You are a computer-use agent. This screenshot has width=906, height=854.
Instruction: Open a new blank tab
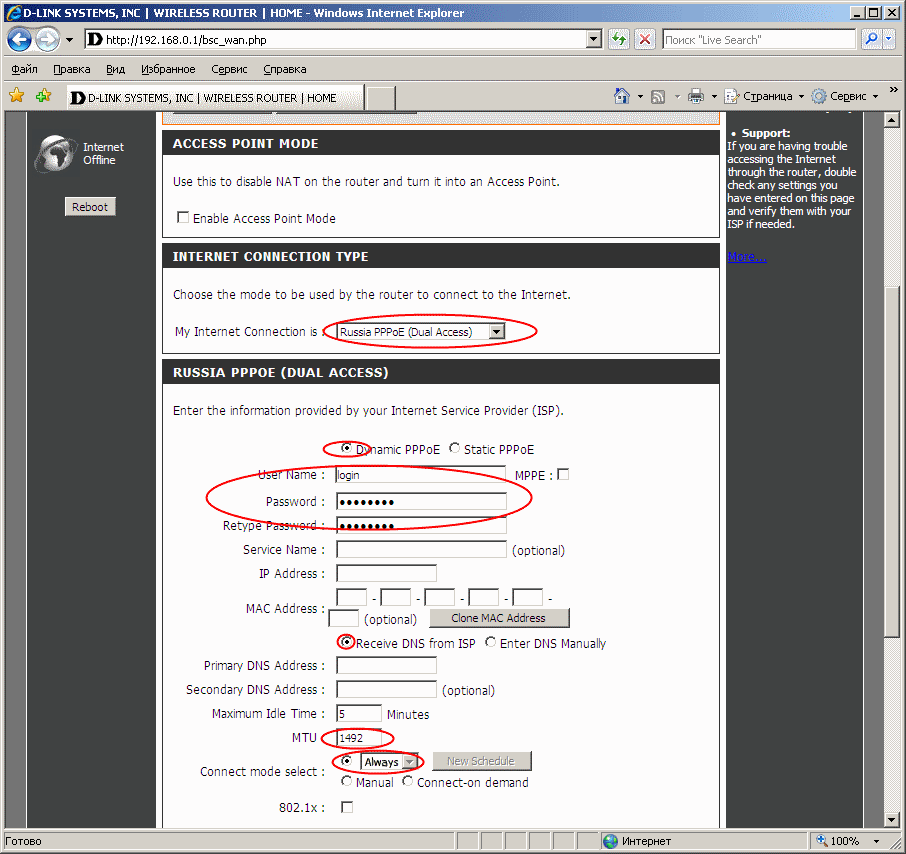[x=381, y=98]
